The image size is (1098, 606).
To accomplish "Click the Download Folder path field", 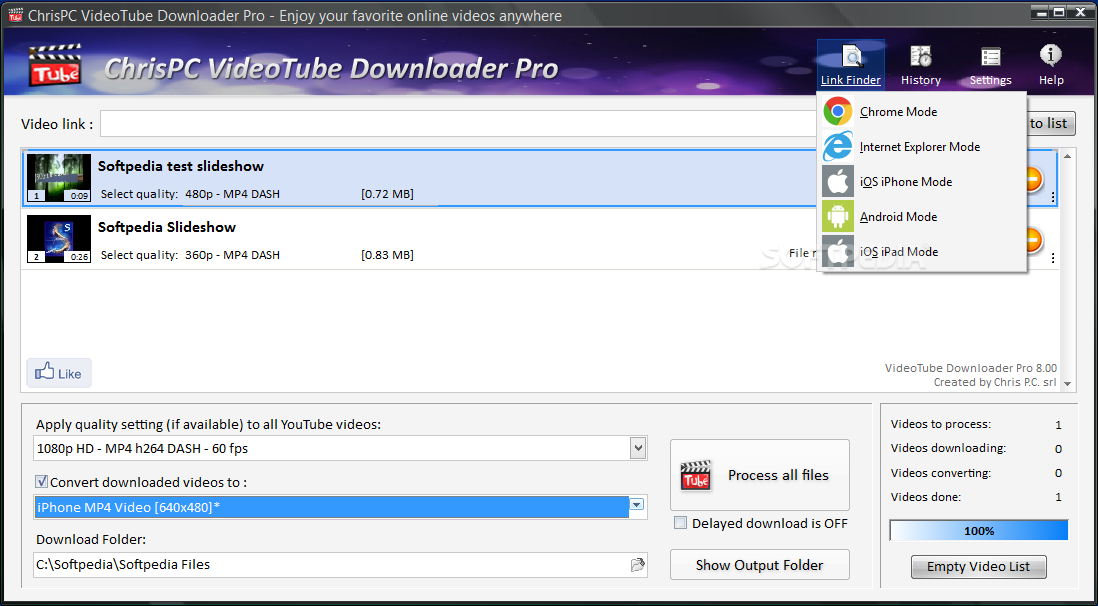I will point(332,565).
